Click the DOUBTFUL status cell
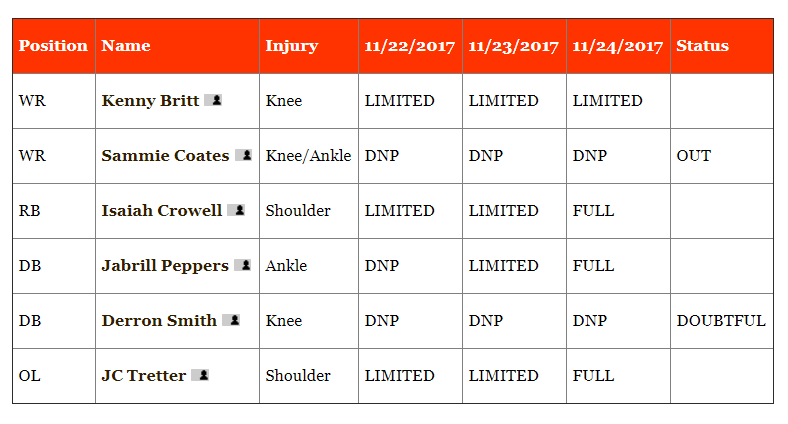788x424 pixels. point(721,321)
